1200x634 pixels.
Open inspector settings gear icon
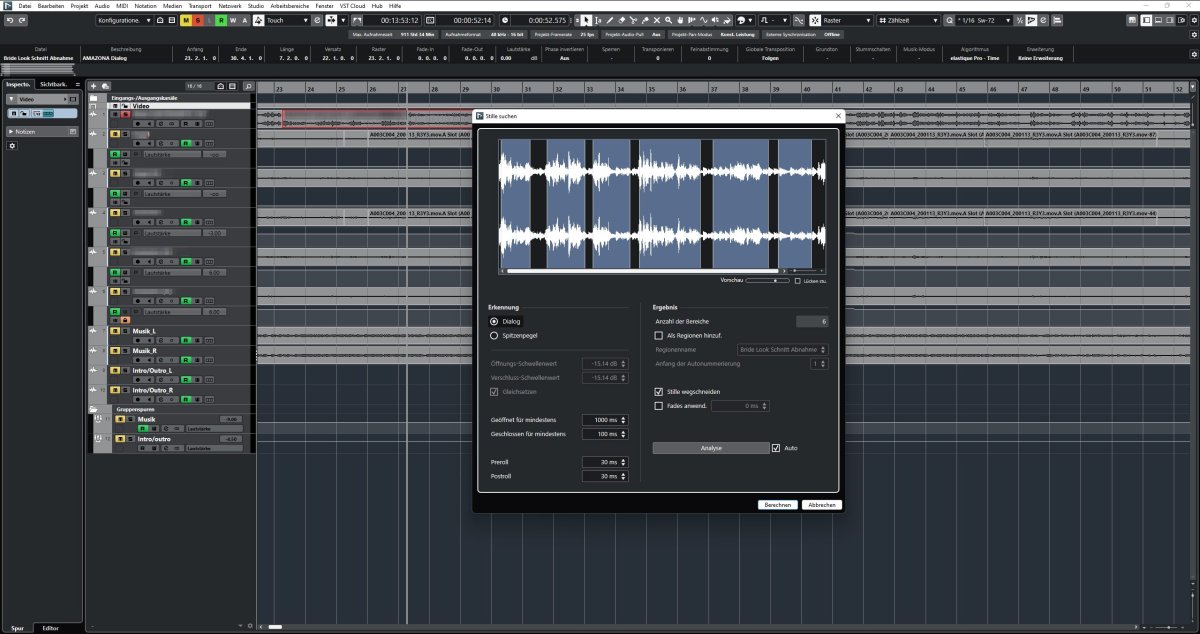click(12, 146)
